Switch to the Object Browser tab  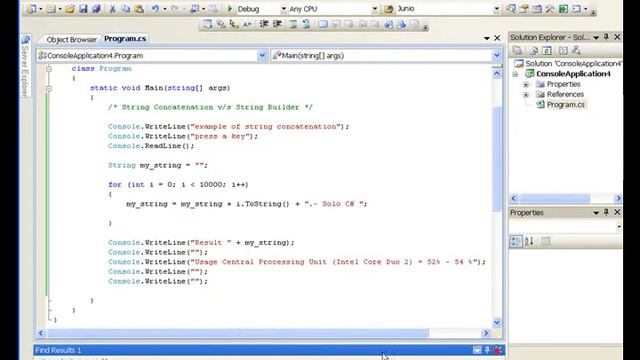coord(71,39)
